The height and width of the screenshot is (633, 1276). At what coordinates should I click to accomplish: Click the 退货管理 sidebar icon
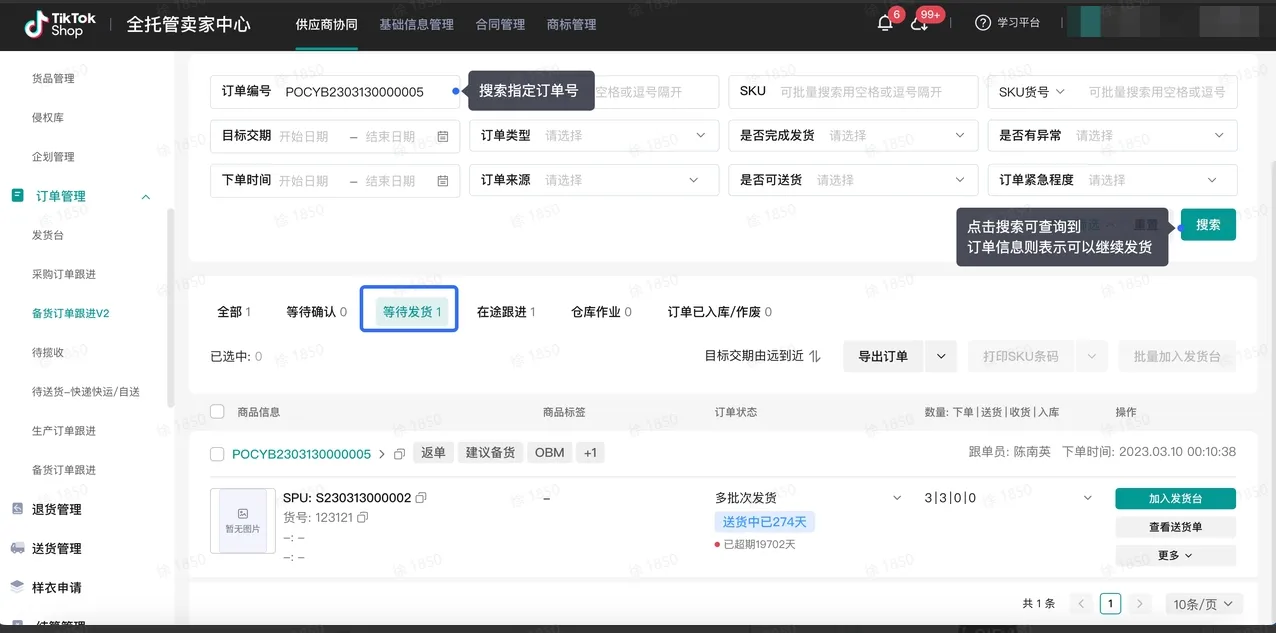(17, 509)
